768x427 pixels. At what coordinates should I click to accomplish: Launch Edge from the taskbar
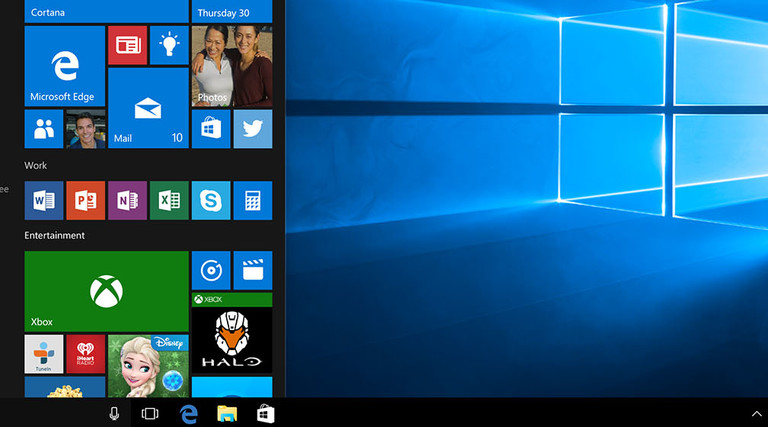[x=189, y=414]
